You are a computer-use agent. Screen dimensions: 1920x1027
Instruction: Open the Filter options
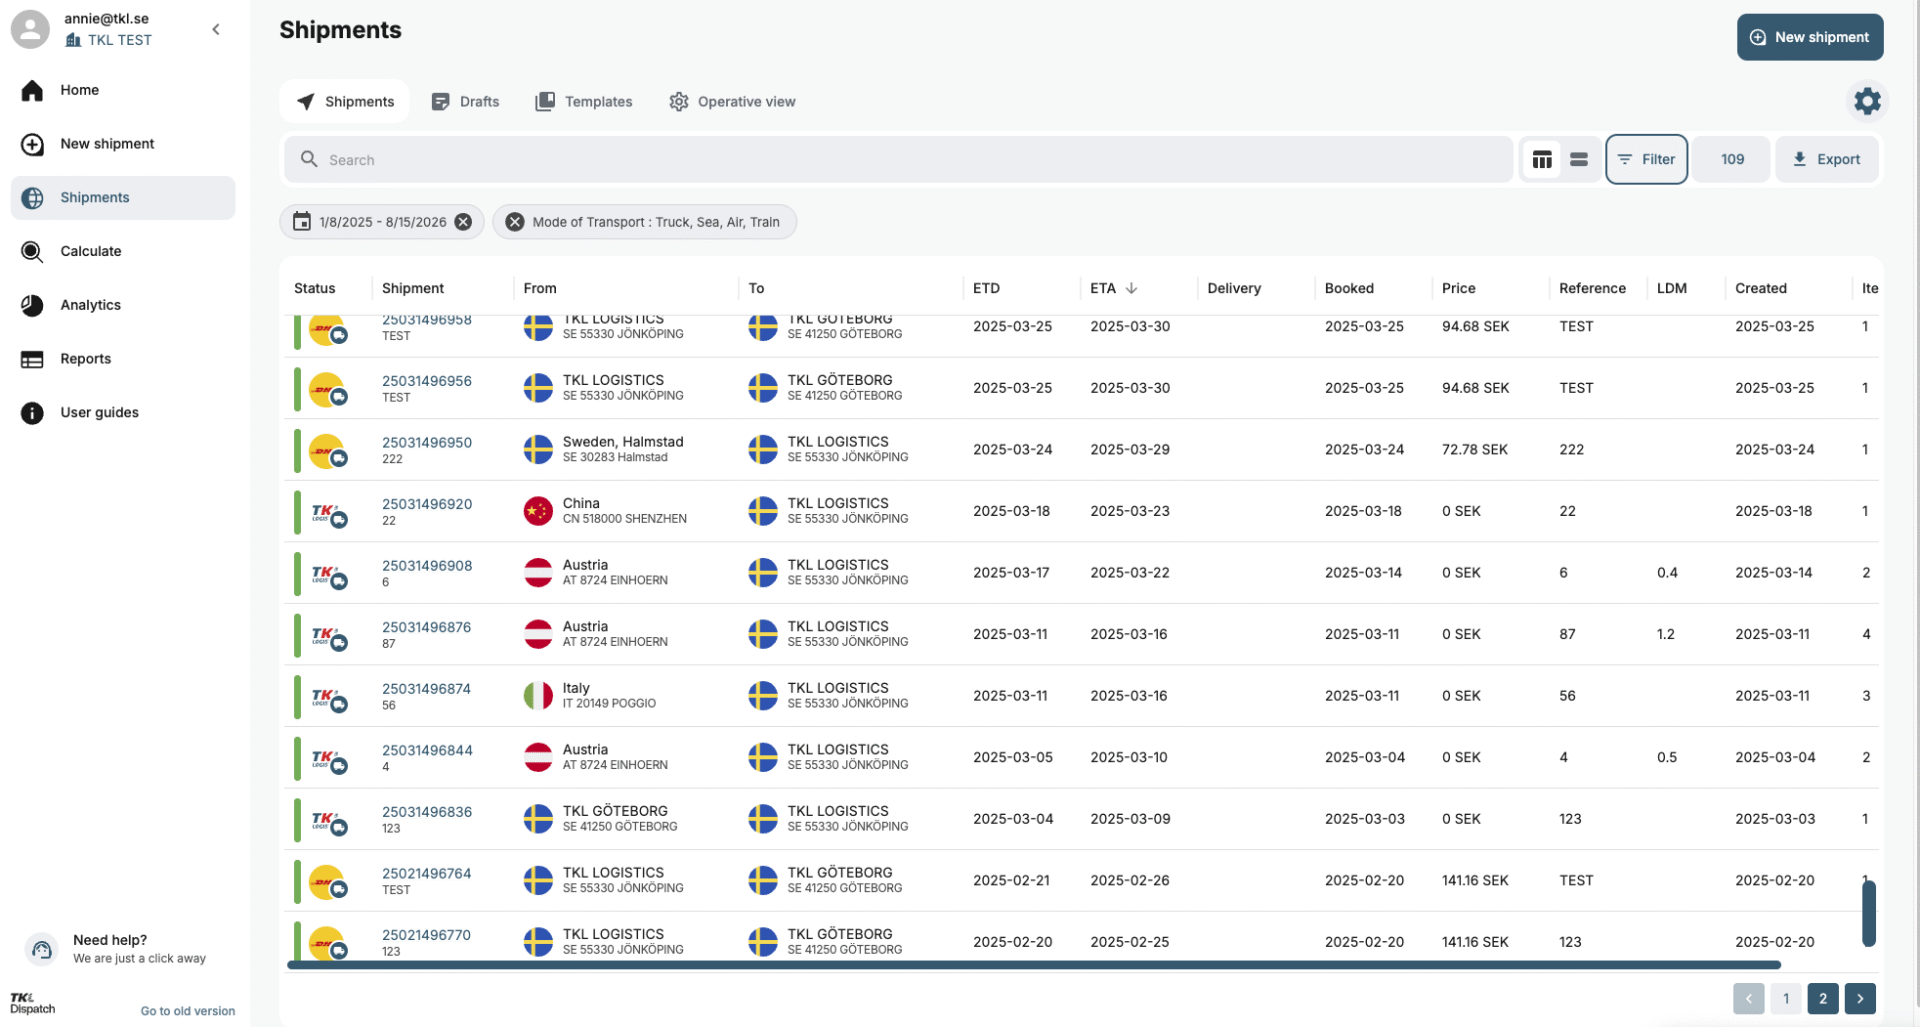[1646, 160]
